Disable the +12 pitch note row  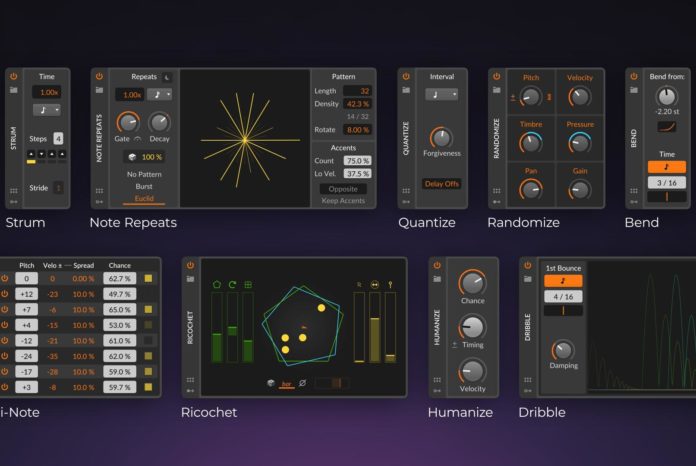click(x=5, y=294)
